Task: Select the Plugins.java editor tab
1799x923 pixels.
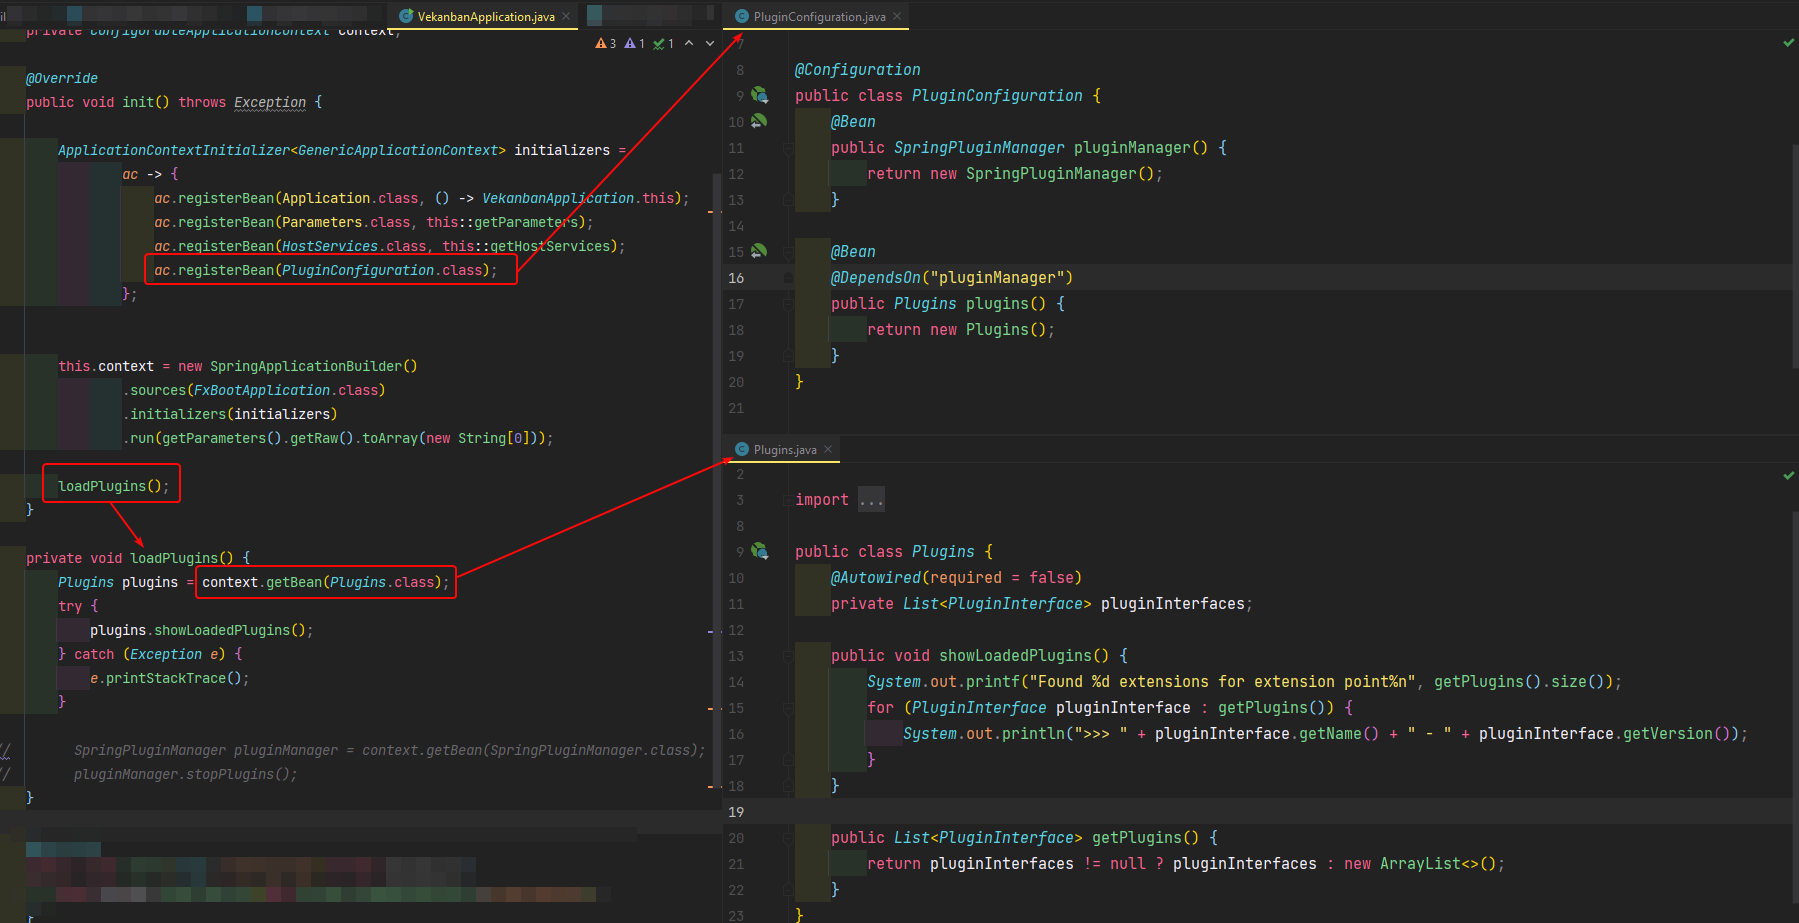Action: click(x=785, y=449)
